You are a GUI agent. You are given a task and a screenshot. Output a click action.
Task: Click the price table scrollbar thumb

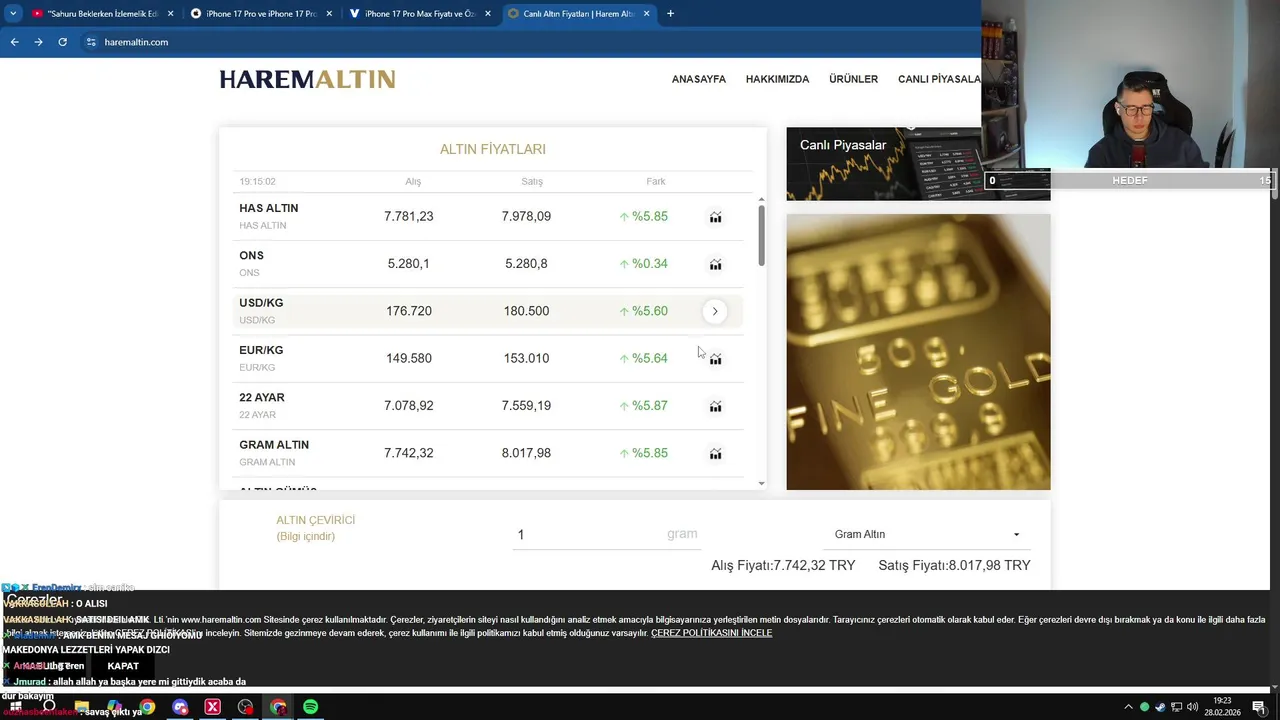tap(761, 235)
